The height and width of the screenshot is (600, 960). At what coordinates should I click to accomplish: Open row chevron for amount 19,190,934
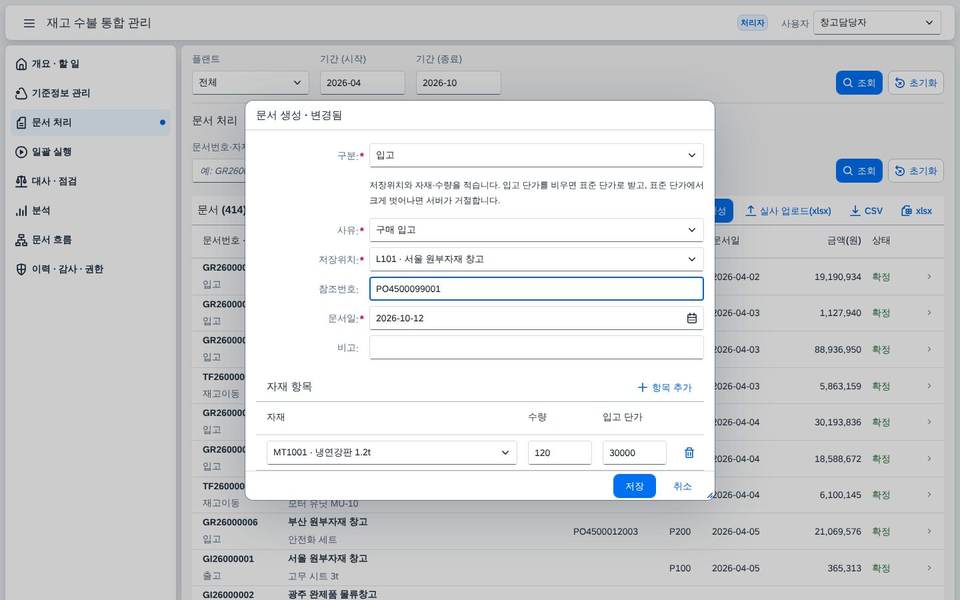click(929, 277)
